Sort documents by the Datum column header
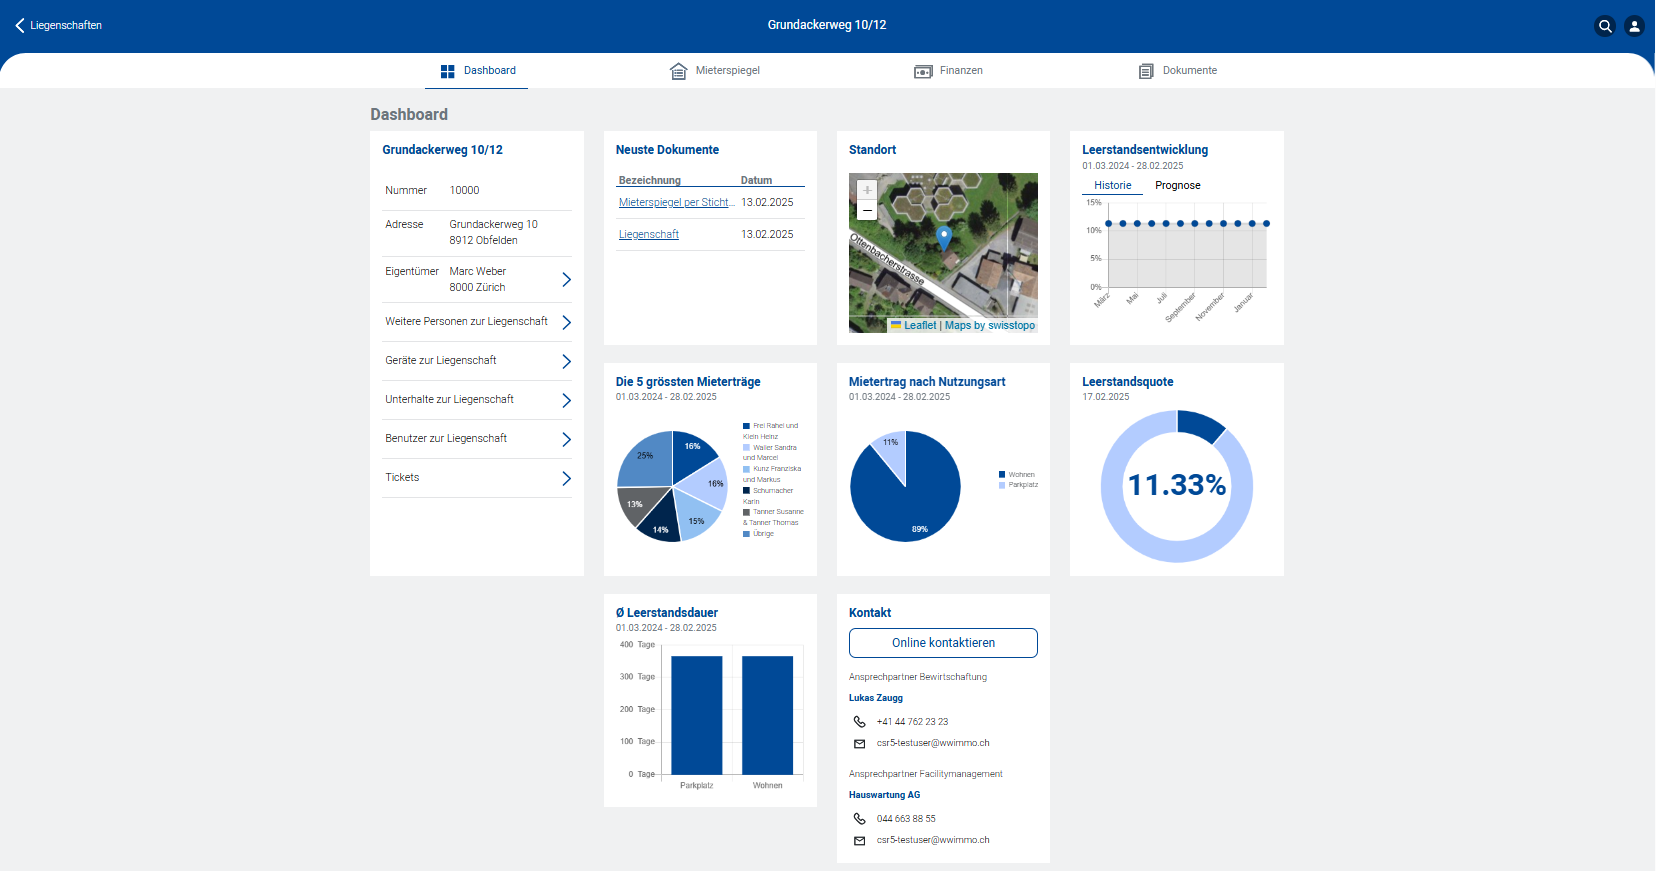Viewport: 1656px width, 871px height. click(756, 181)
